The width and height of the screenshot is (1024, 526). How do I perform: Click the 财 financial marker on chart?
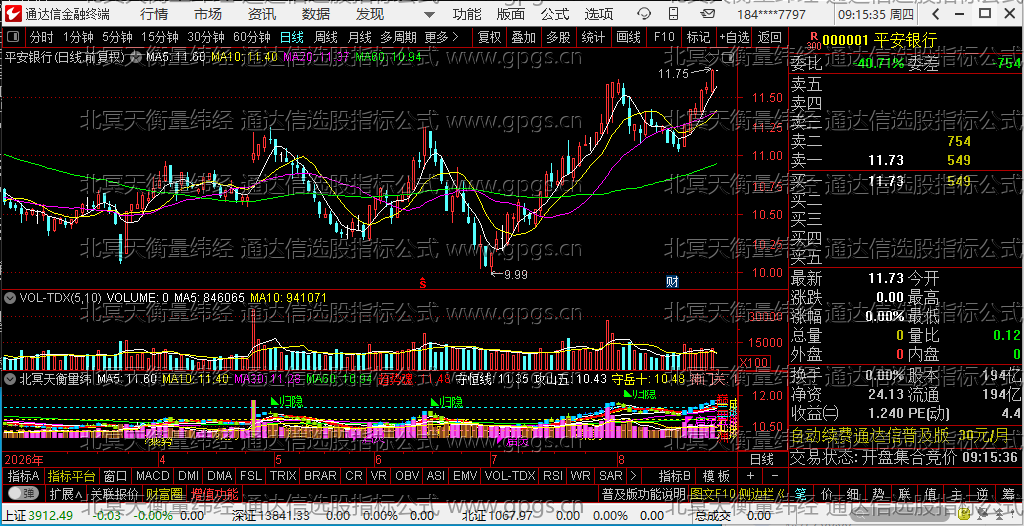(672, 282)
